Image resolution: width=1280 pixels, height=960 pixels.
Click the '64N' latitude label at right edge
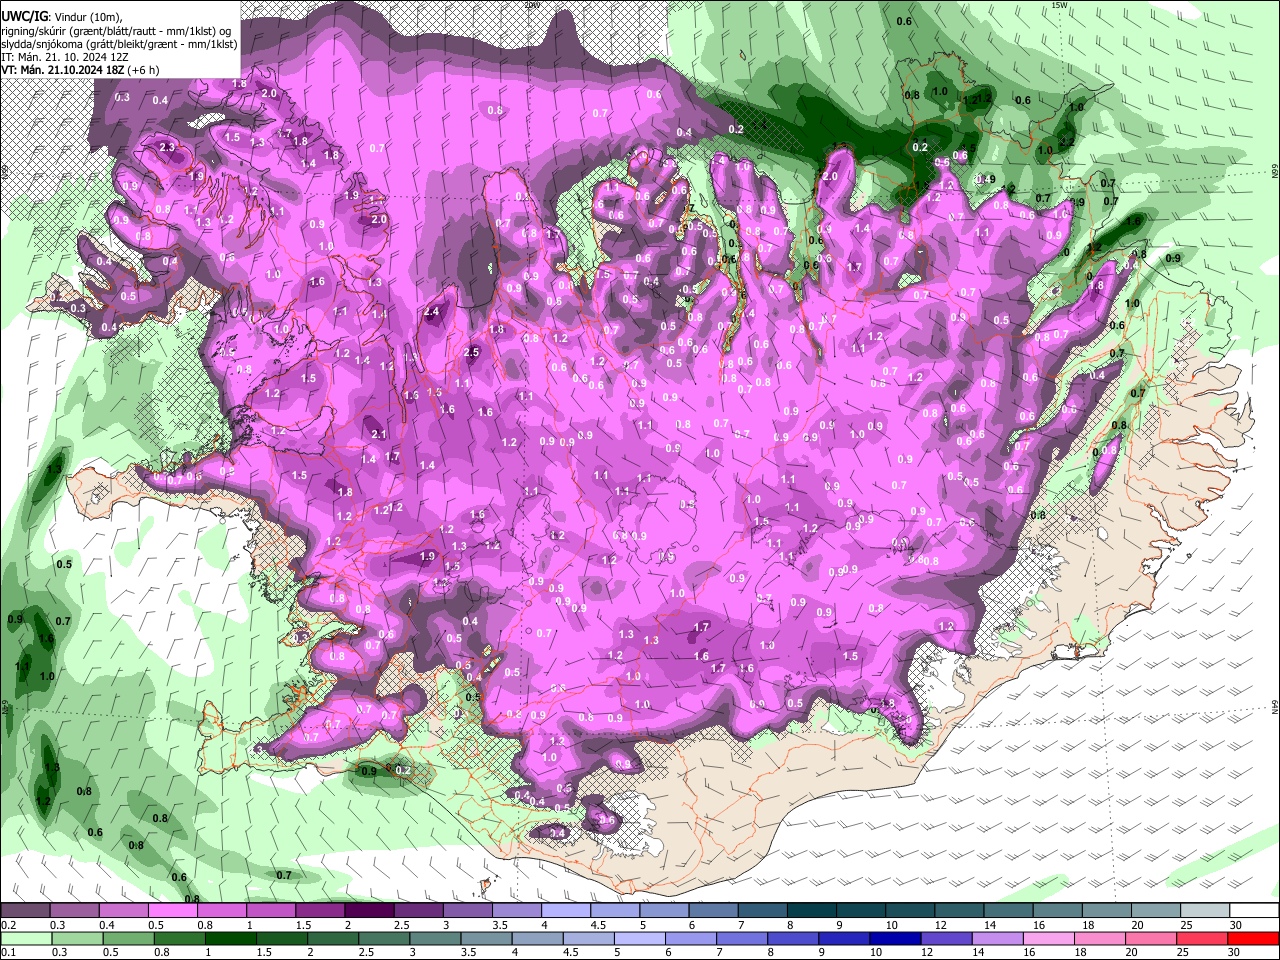(x=1275, y=707)
